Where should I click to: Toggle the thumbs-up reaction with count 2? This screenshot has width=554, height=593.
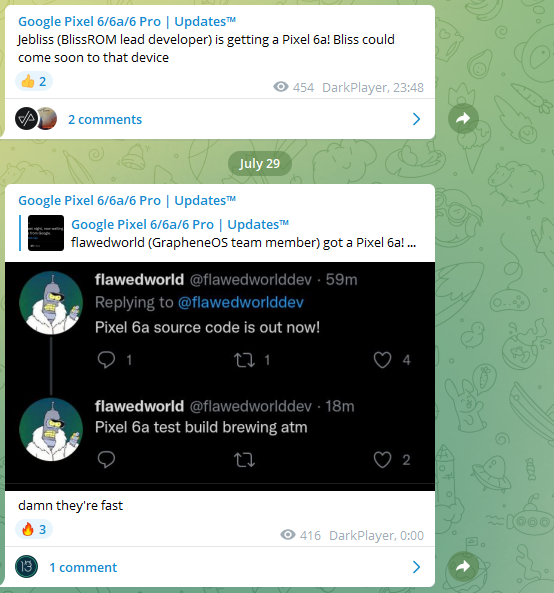tap(34, 81)
